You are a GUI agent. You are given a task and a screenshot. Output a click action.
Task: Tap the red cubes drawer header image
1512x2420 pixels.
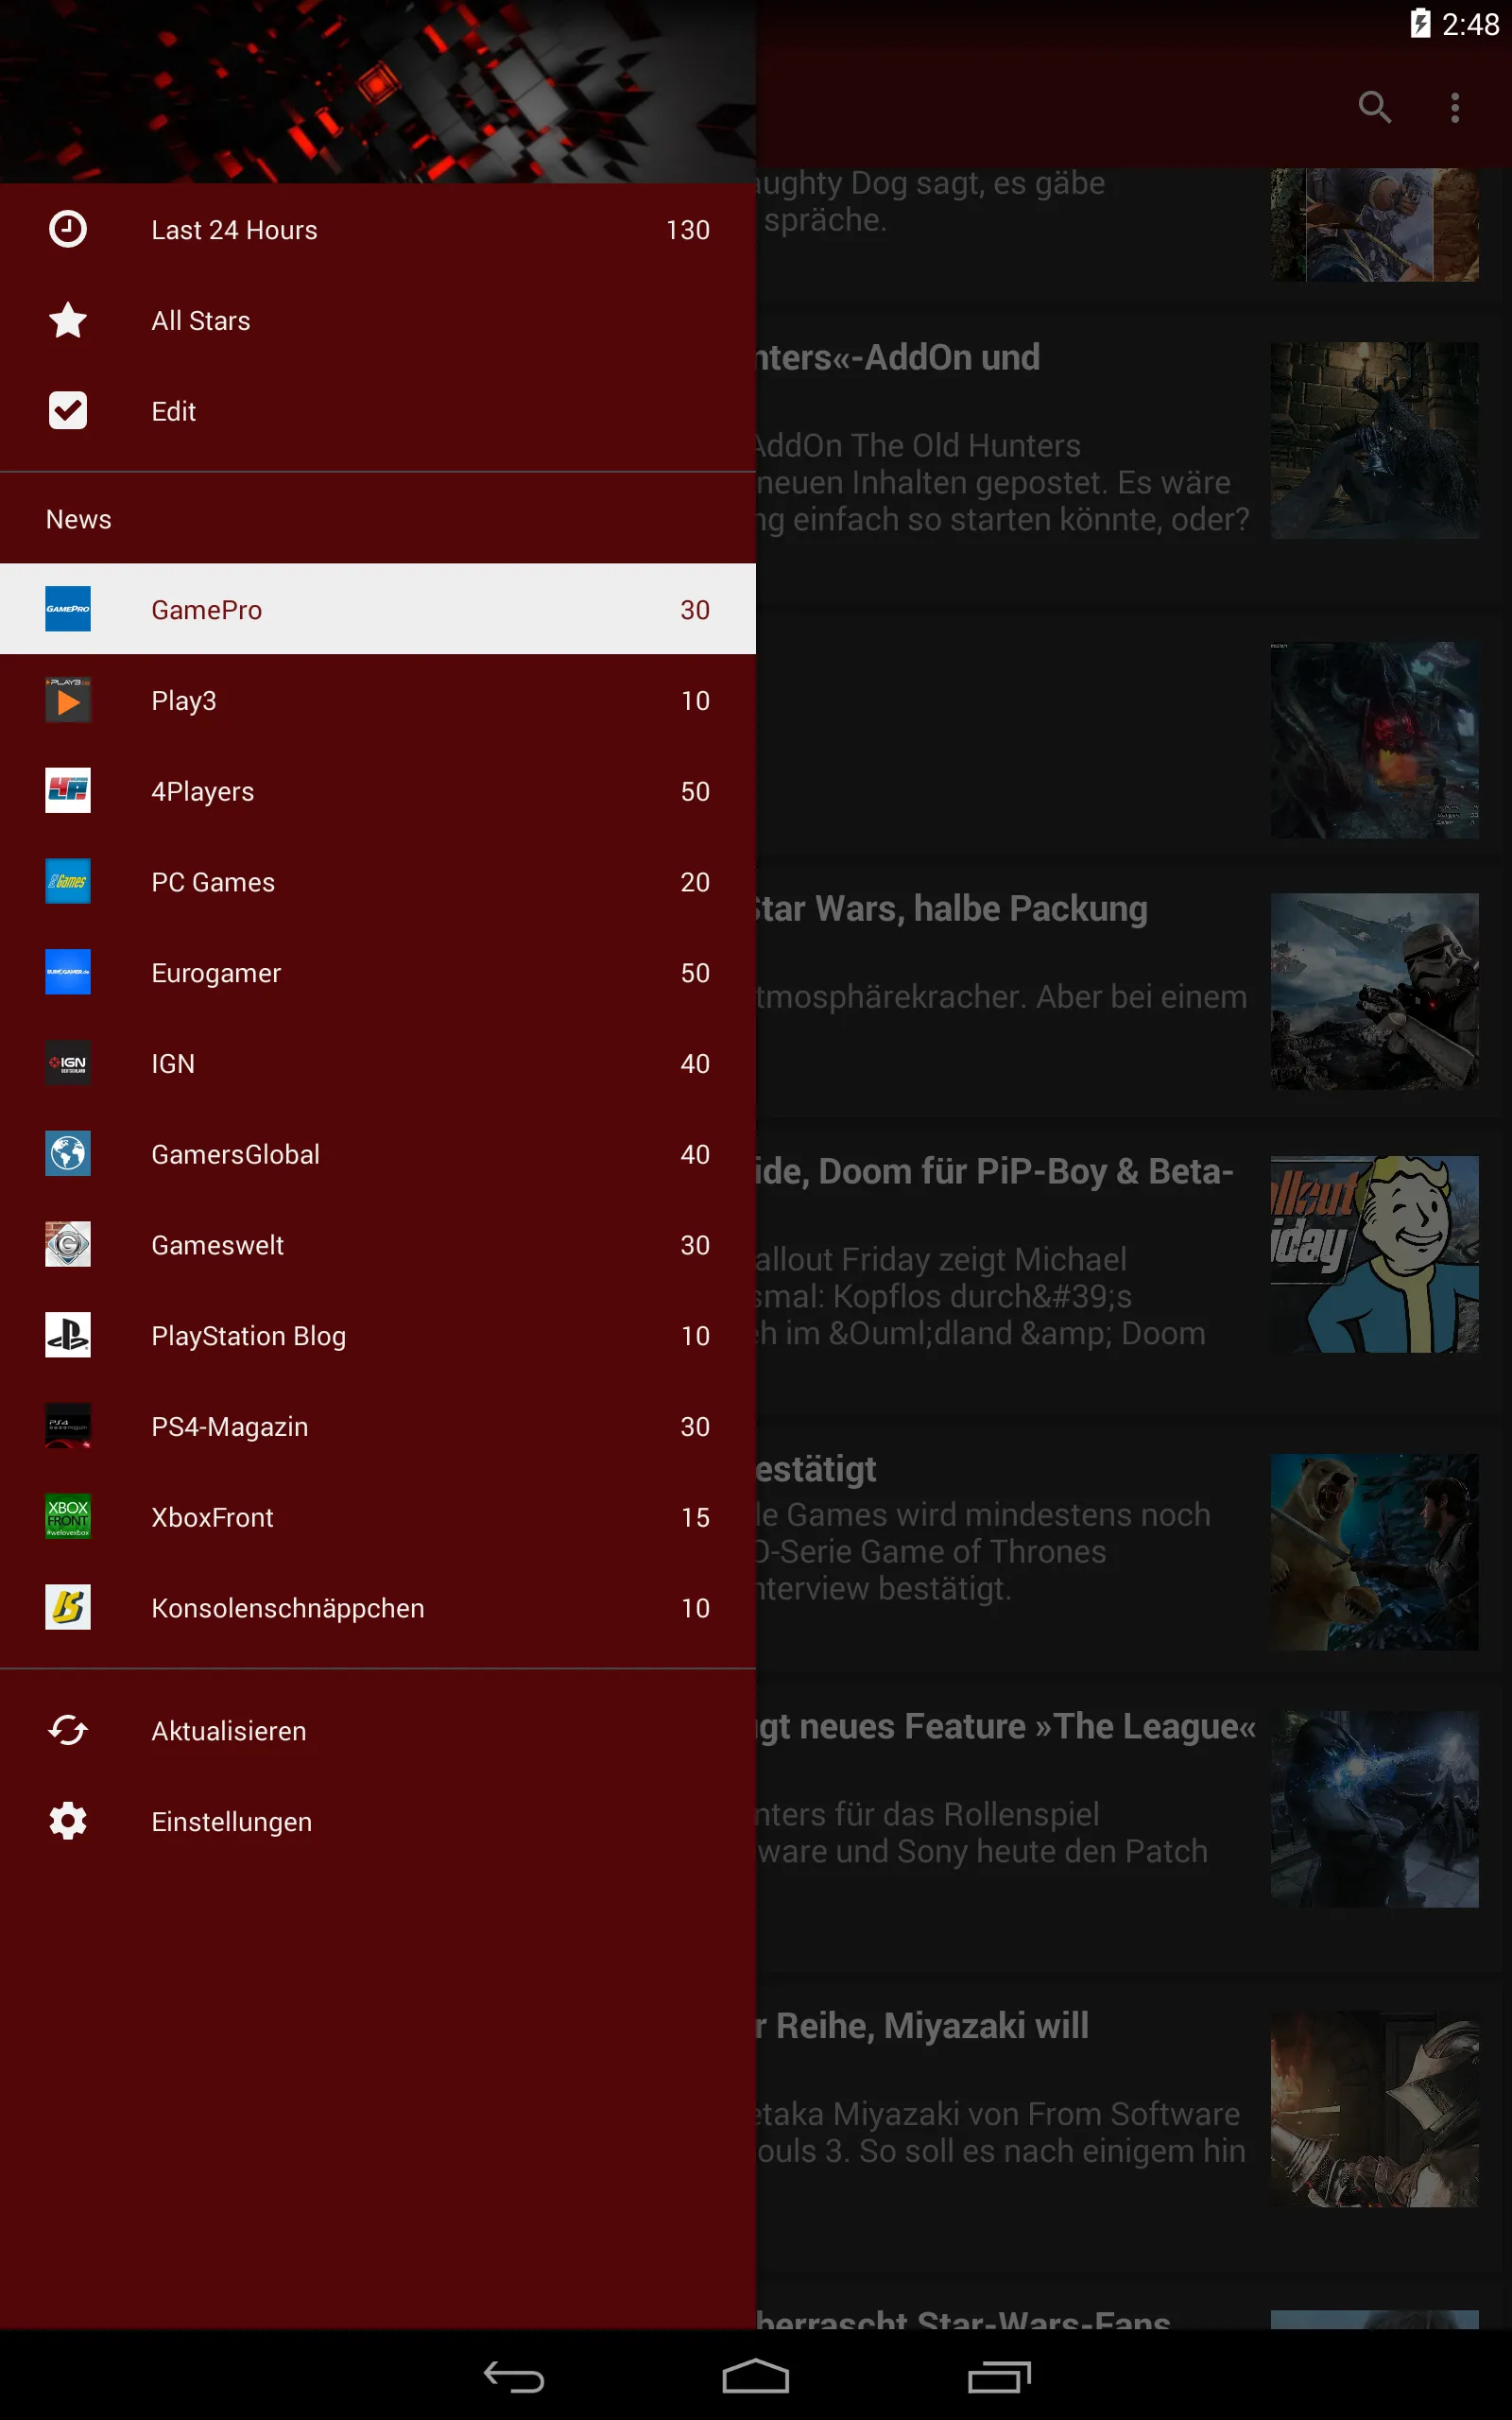[x=378, y=91]
